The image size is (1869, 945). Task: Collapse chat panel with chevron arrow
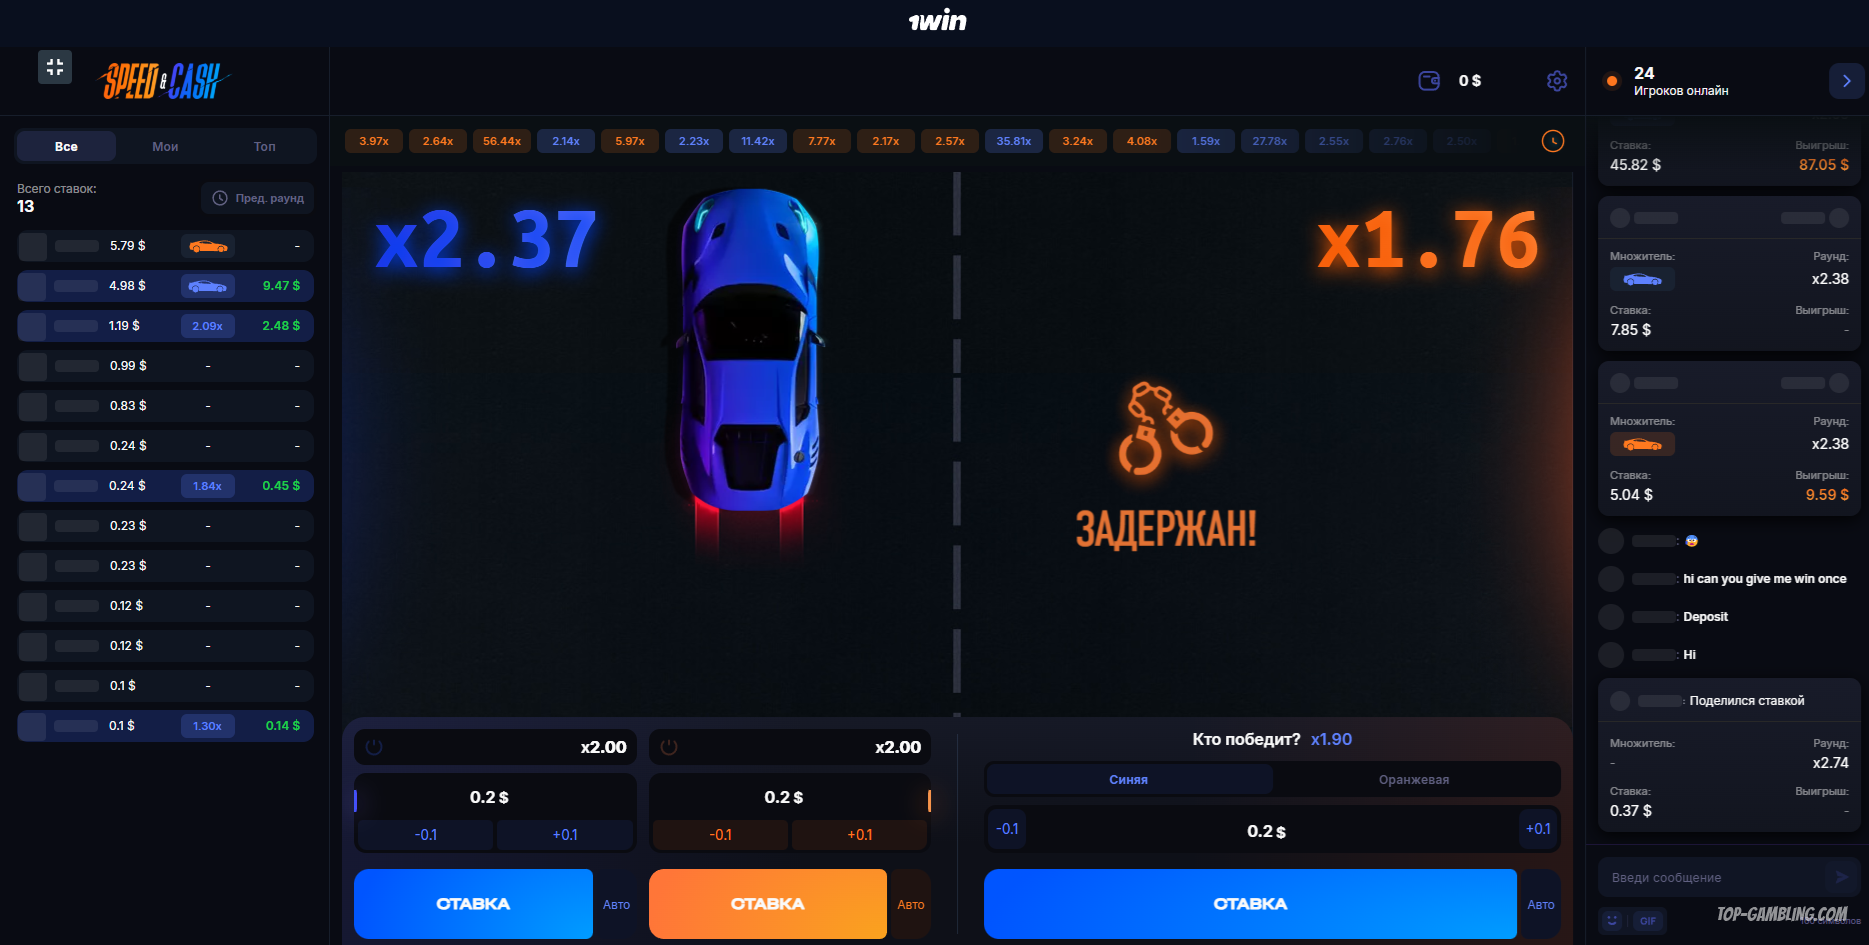tap(1846, 81)
